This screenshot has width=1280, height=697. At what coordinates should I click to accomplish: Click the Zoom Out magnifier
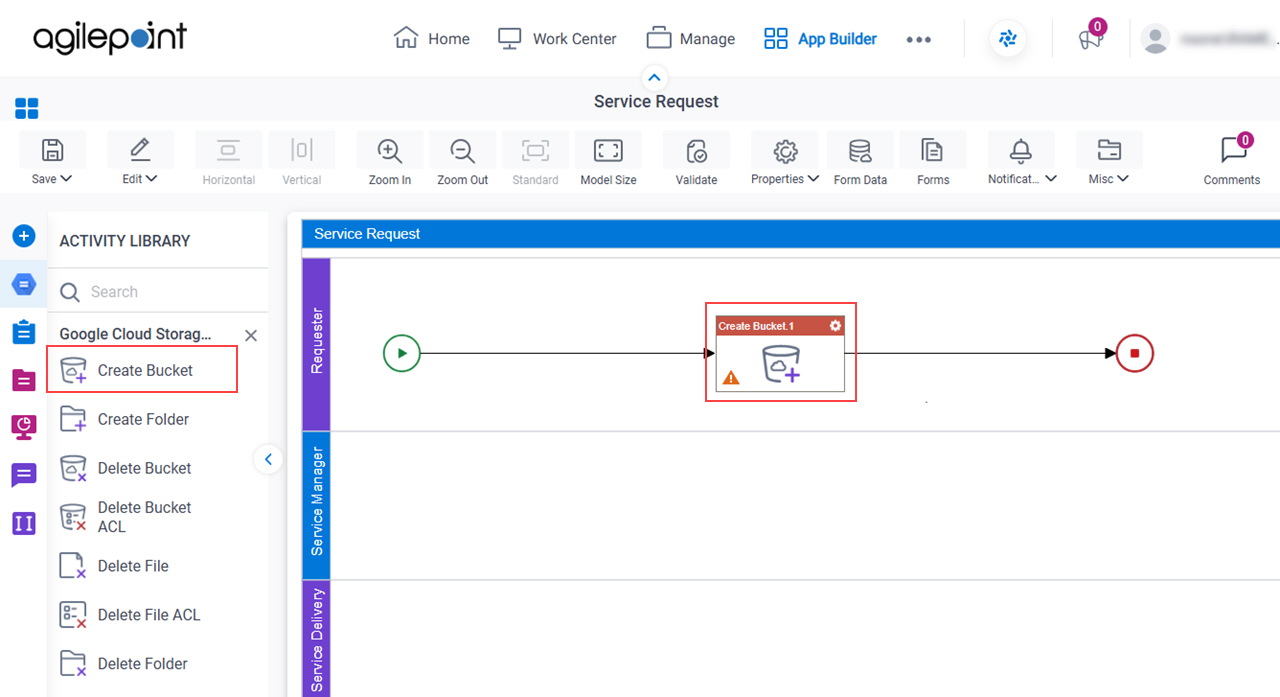click(462, 150)
